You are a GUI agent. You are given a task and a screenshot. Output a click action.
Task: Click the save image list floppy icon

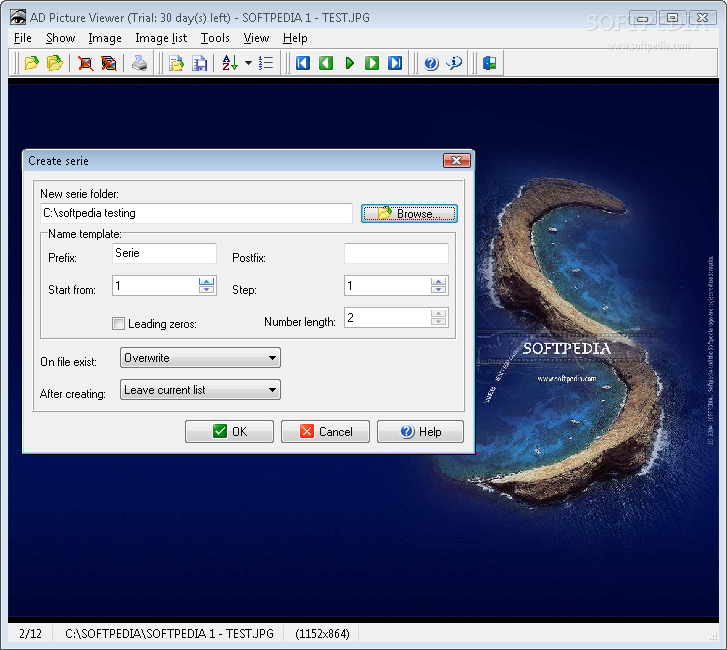[200, 63]
